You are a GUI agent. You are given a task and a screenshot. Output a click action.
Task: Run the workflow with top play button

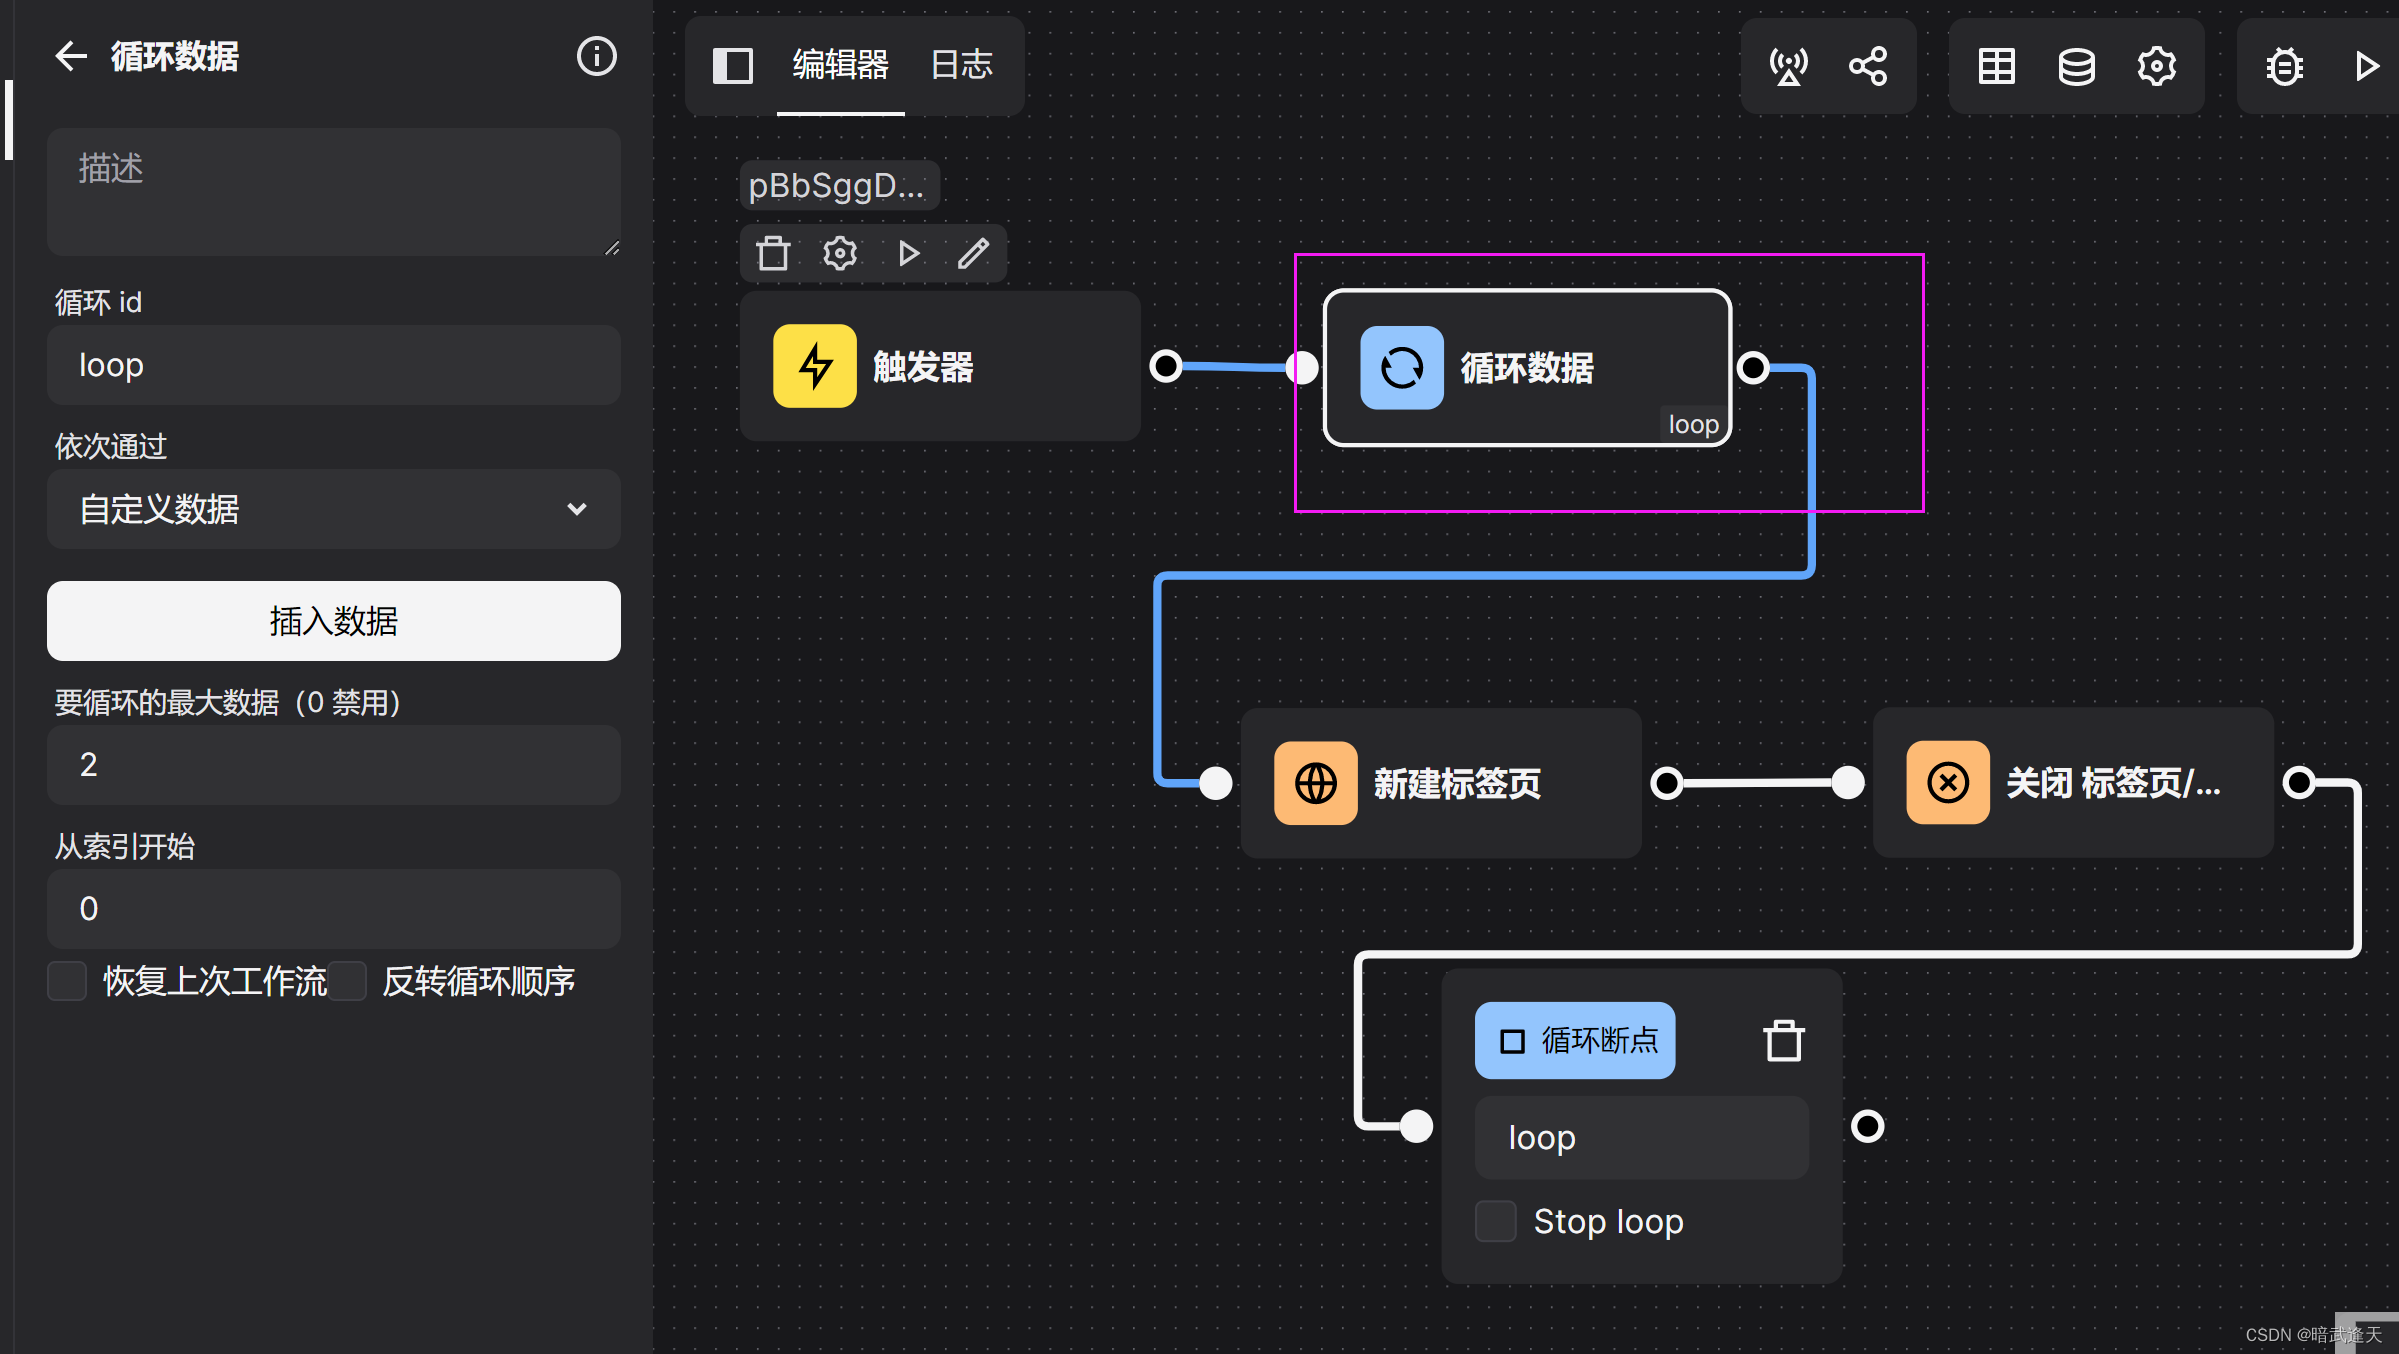[2366, 66]
